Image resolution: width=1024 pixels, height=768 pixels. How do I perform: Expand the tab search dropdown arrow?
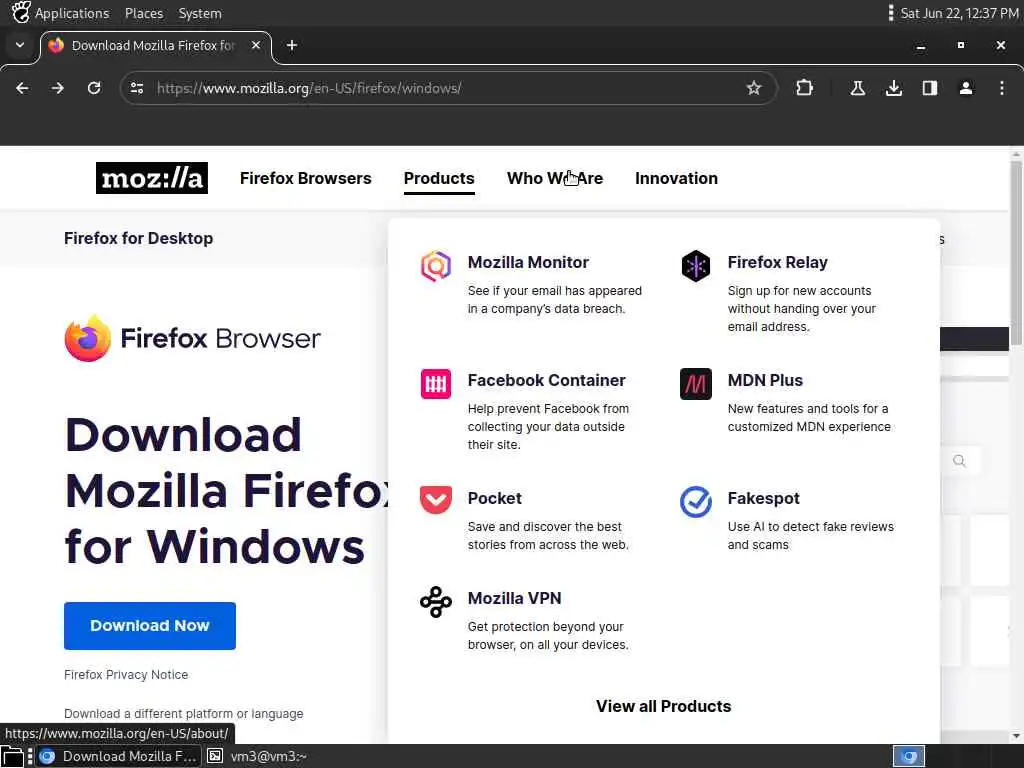20,45
